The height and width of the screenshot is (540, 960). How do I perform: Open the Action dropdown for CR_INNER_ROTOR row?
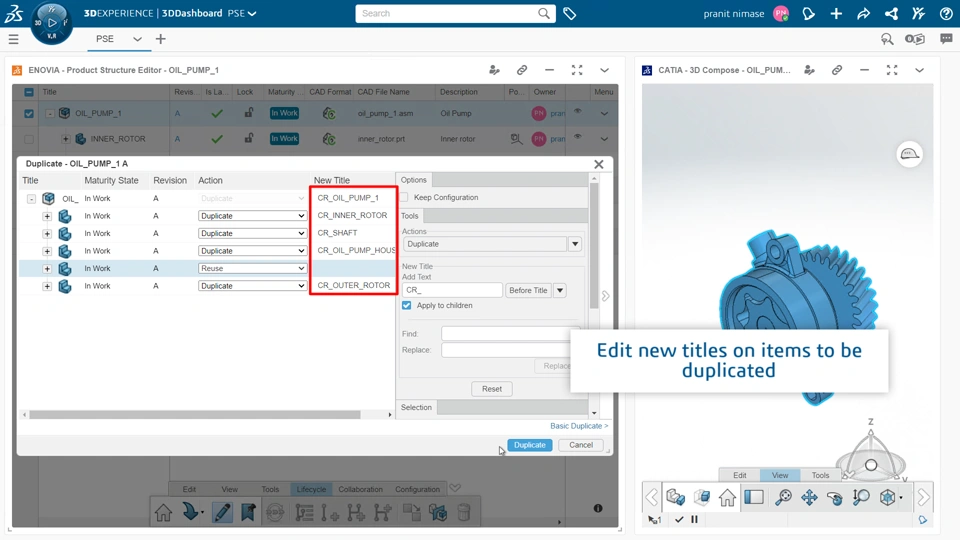(252, 216)
